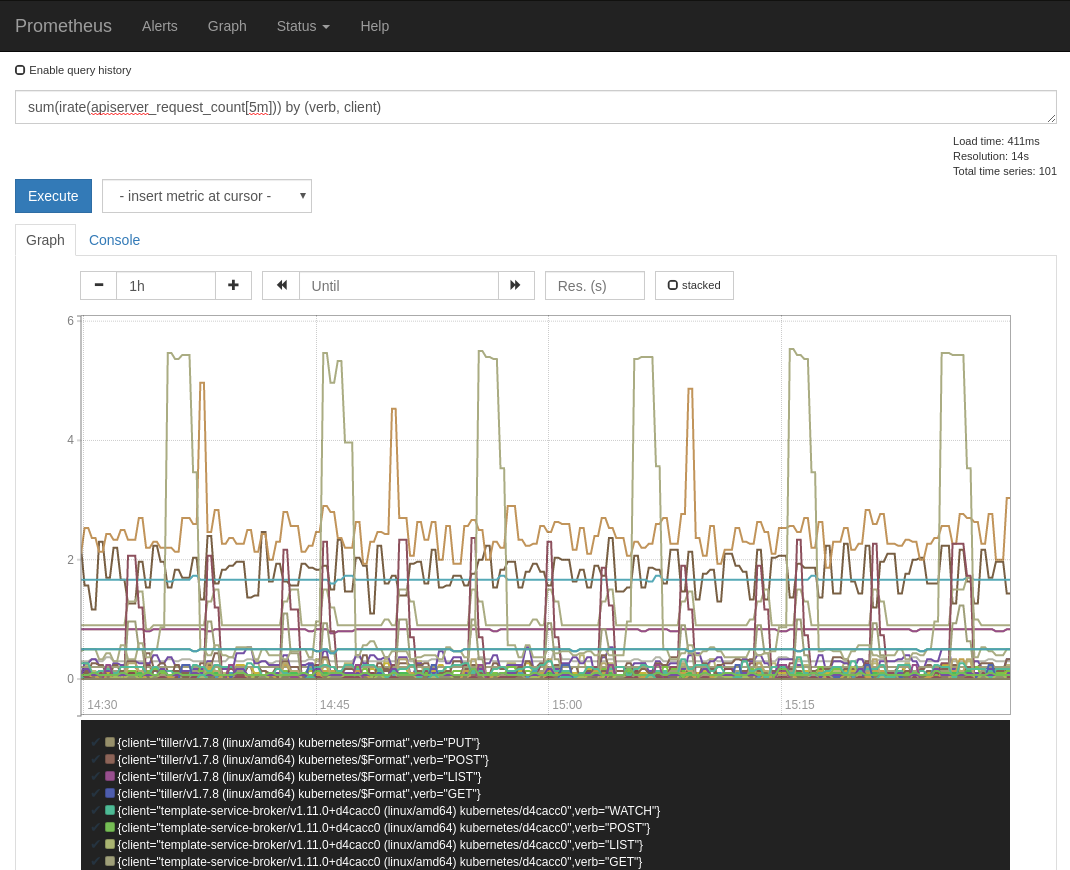Hide the tiller GET series via its checkmark
The width and height of the screenshot is (1070, 870).
click(x=97, y=793)
